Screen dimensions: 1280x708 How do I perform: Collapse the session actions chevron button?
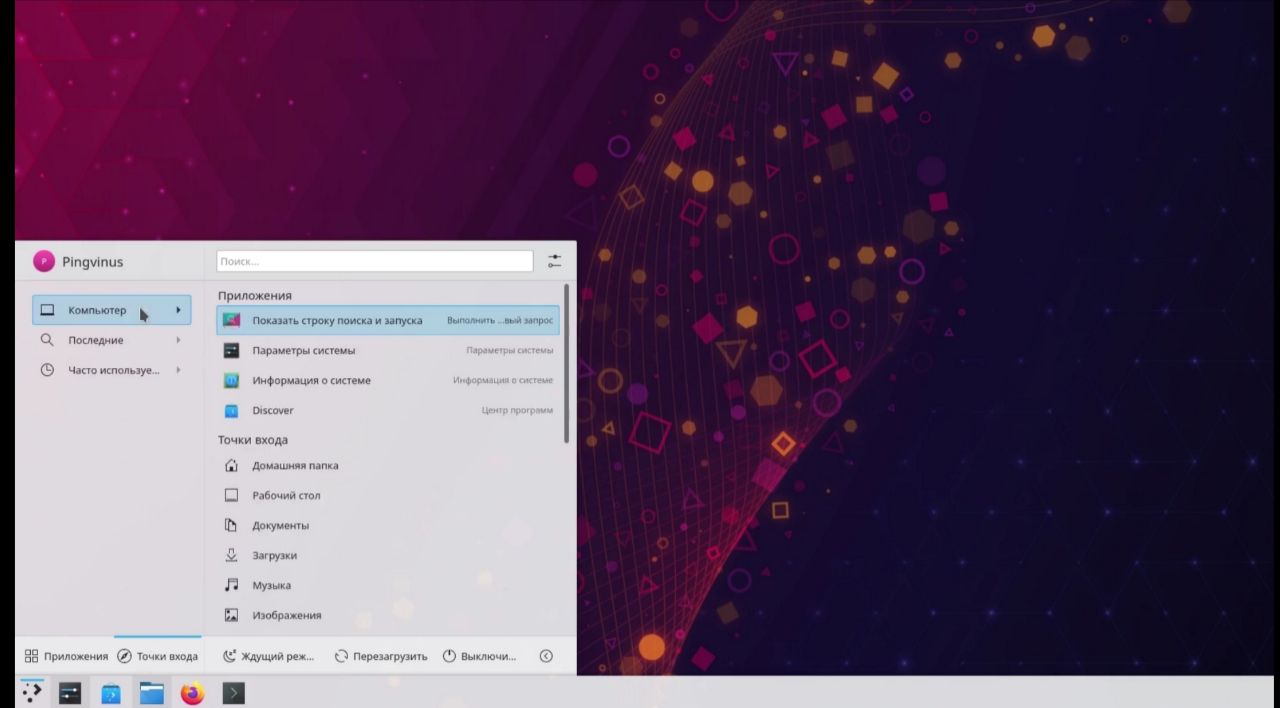(x=546, y=656)
